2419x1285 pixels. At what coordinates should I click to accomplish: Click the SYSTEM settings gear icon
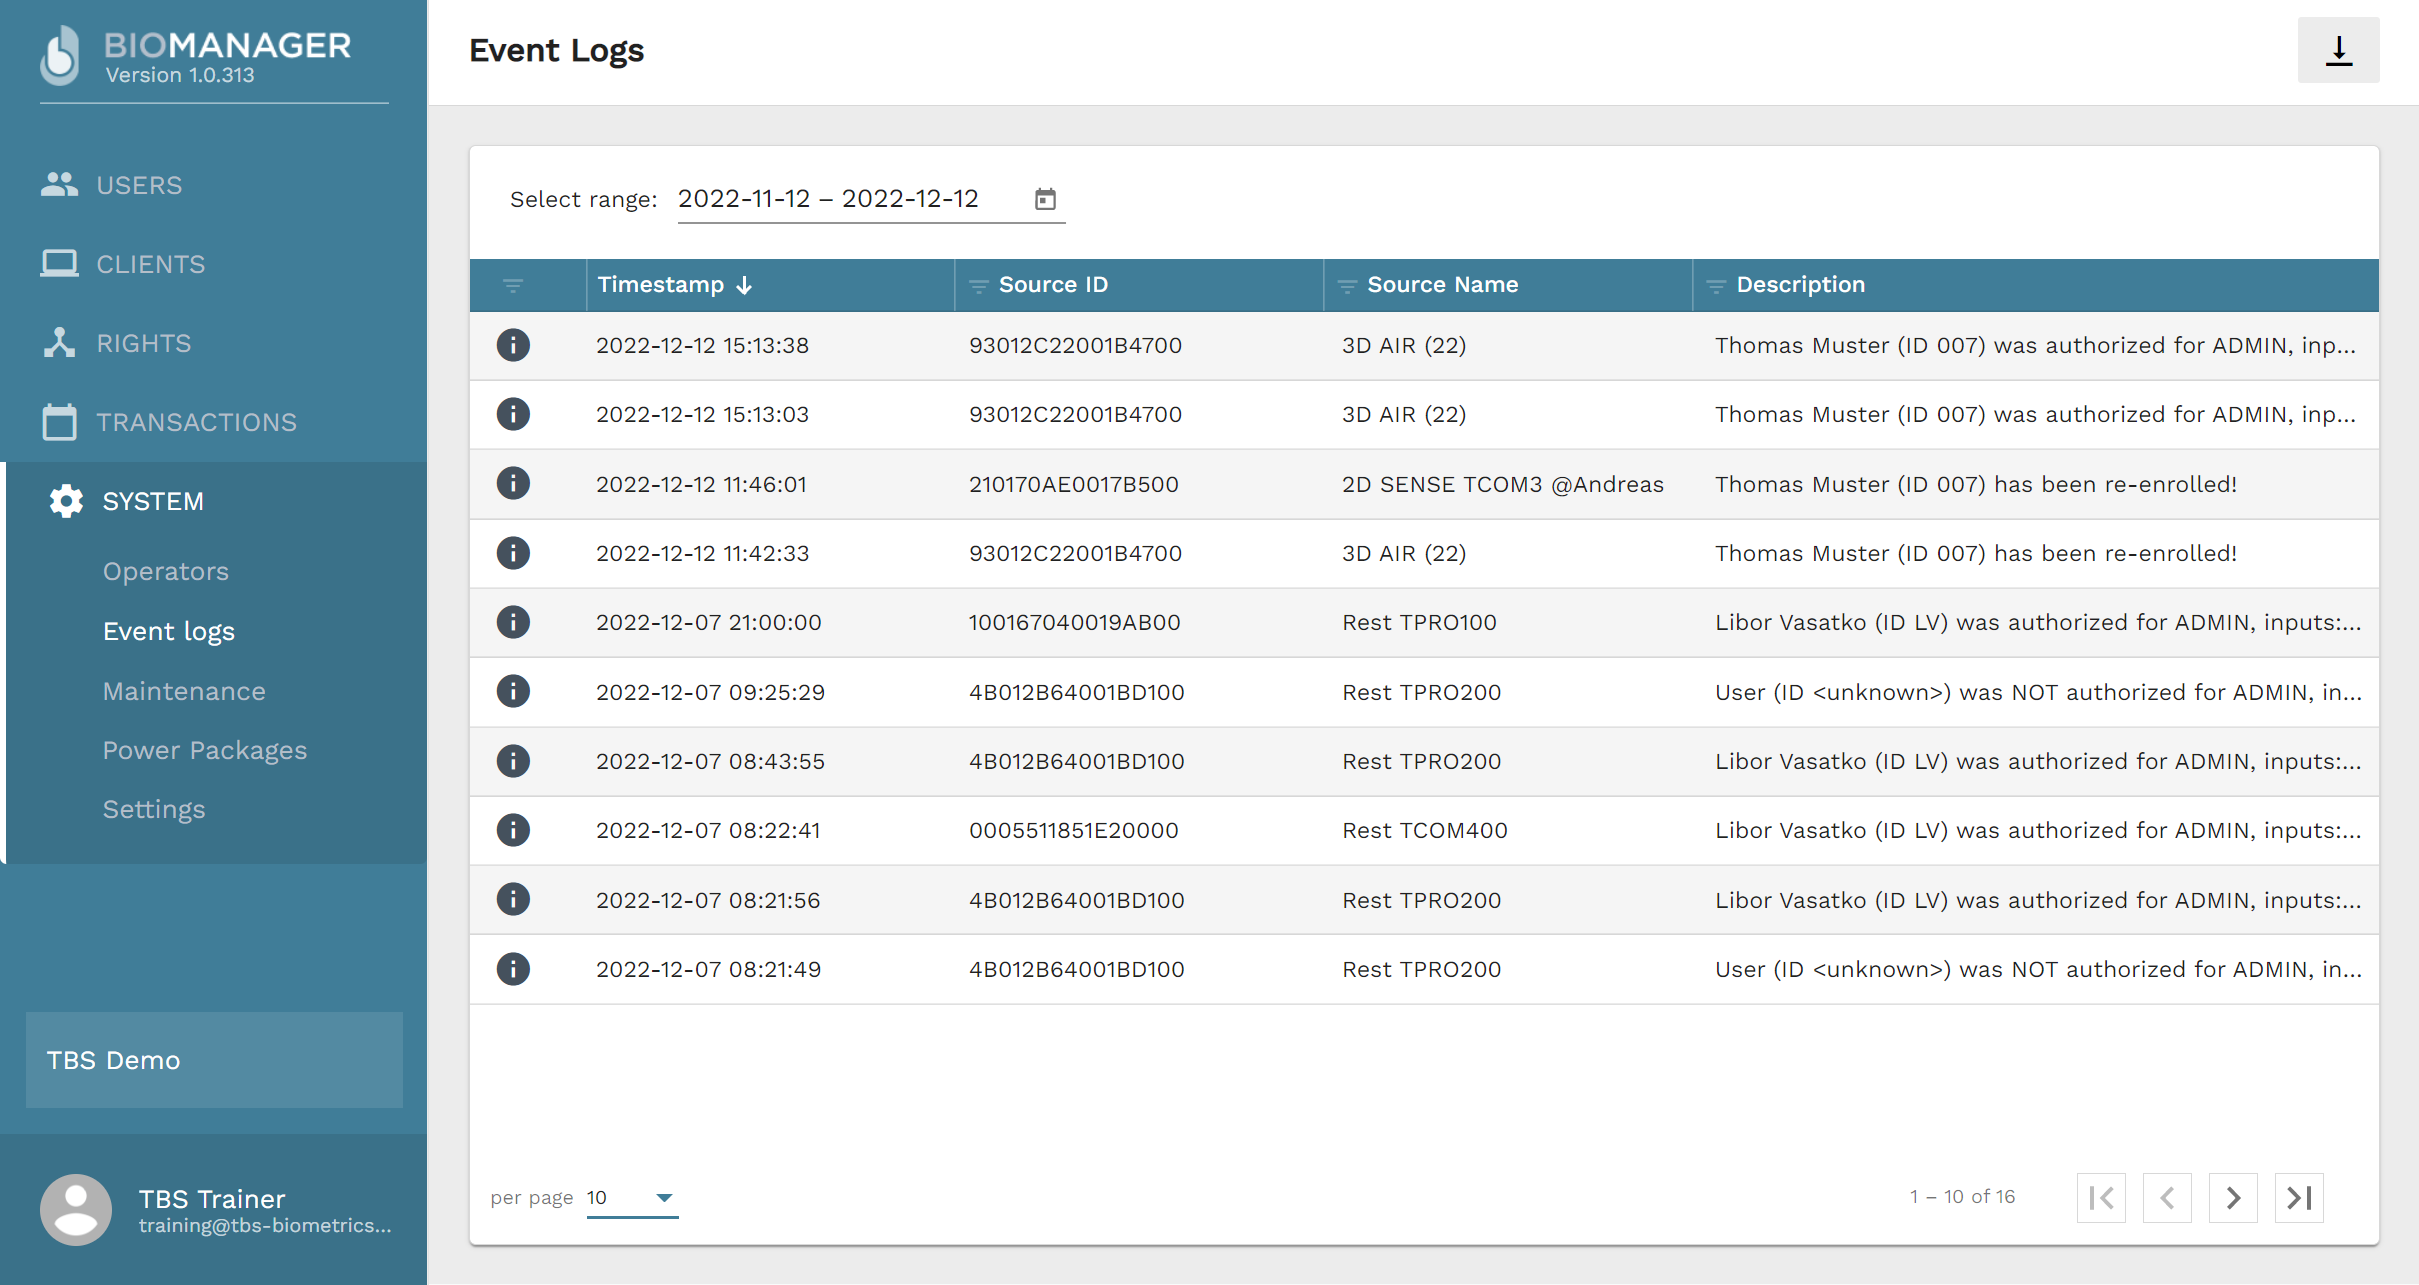pos(64,501)
